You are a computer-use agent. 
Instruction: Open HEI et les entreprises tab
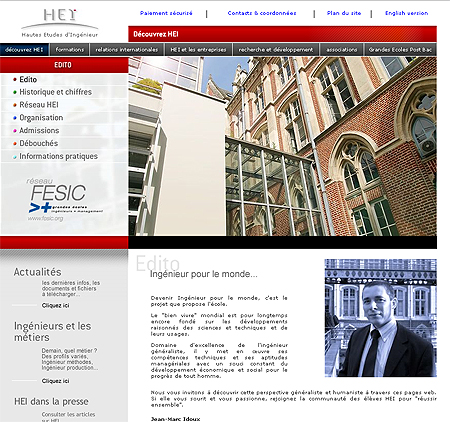click(198, 50)
